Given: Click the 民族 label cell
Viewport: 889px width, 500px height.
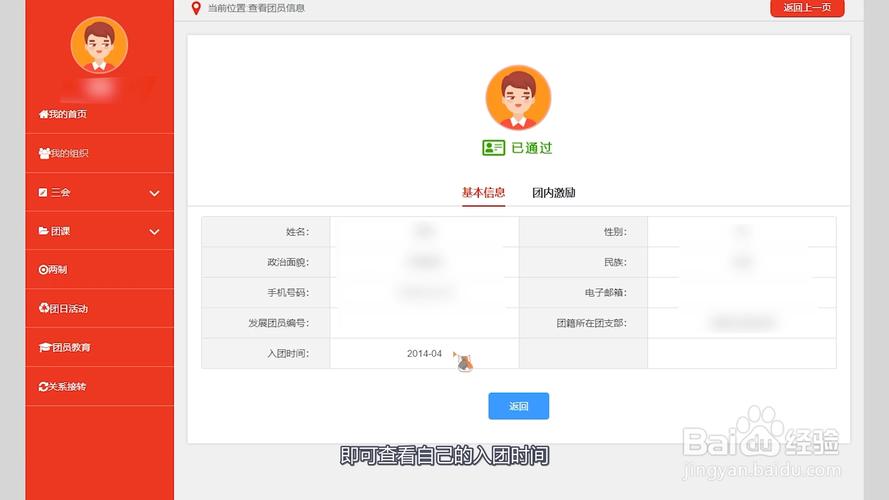Looking at the screenshot, I should click(x=583, y=262).
